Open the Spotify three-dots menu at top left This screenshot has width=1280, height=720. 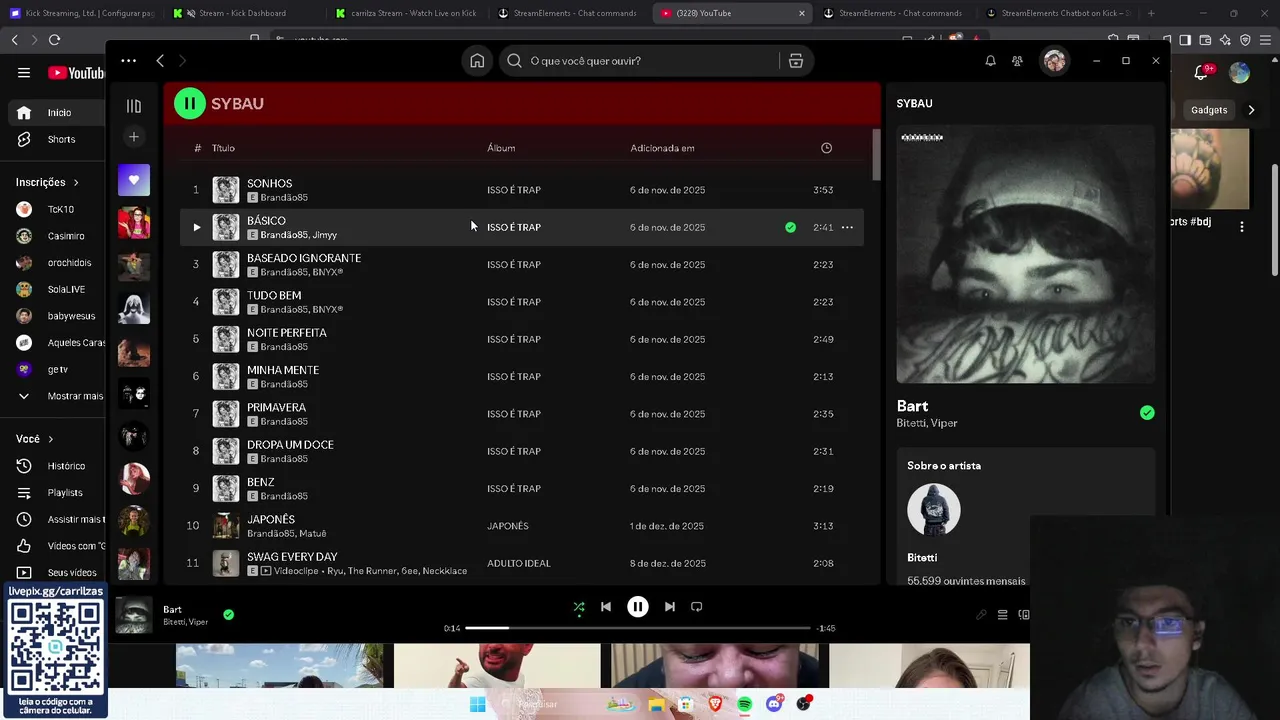point(128,61)
